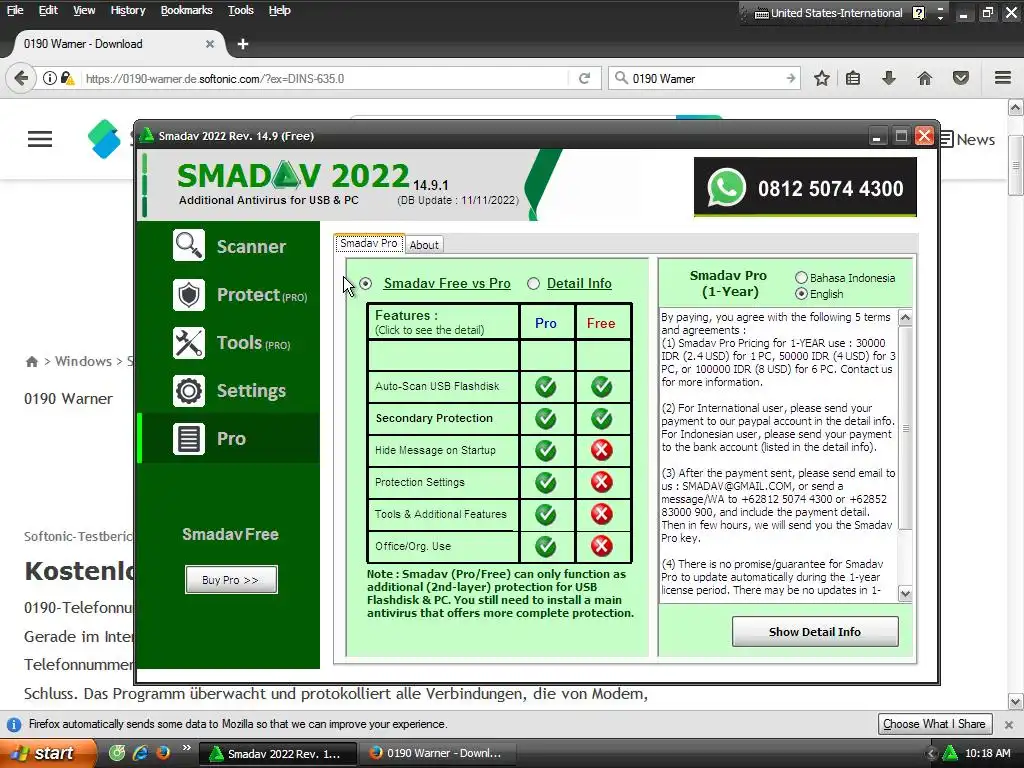Open the Firefox Edit menu
This screenshot has width=1024, height=768.
pos(48,10)
